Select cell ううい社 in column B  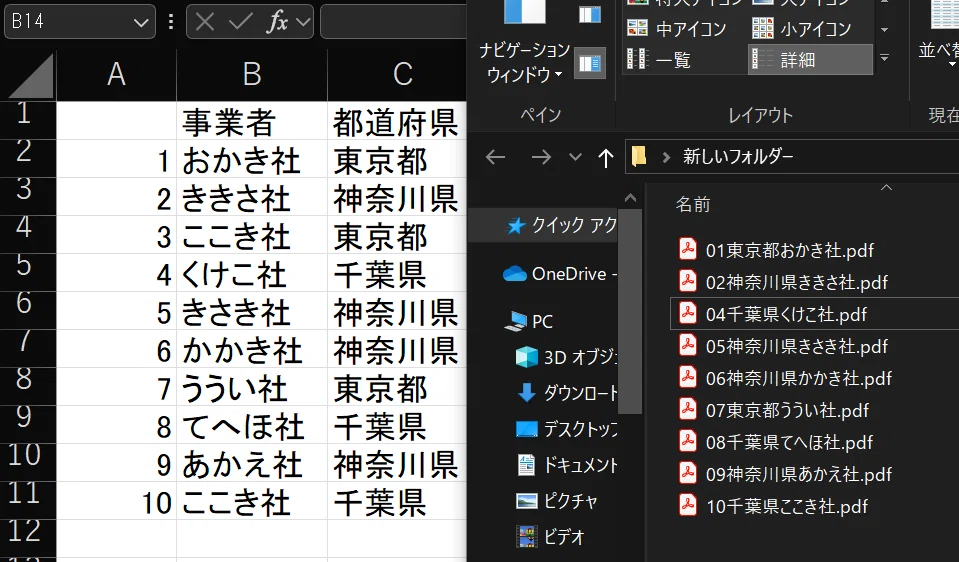click(252, 387)
